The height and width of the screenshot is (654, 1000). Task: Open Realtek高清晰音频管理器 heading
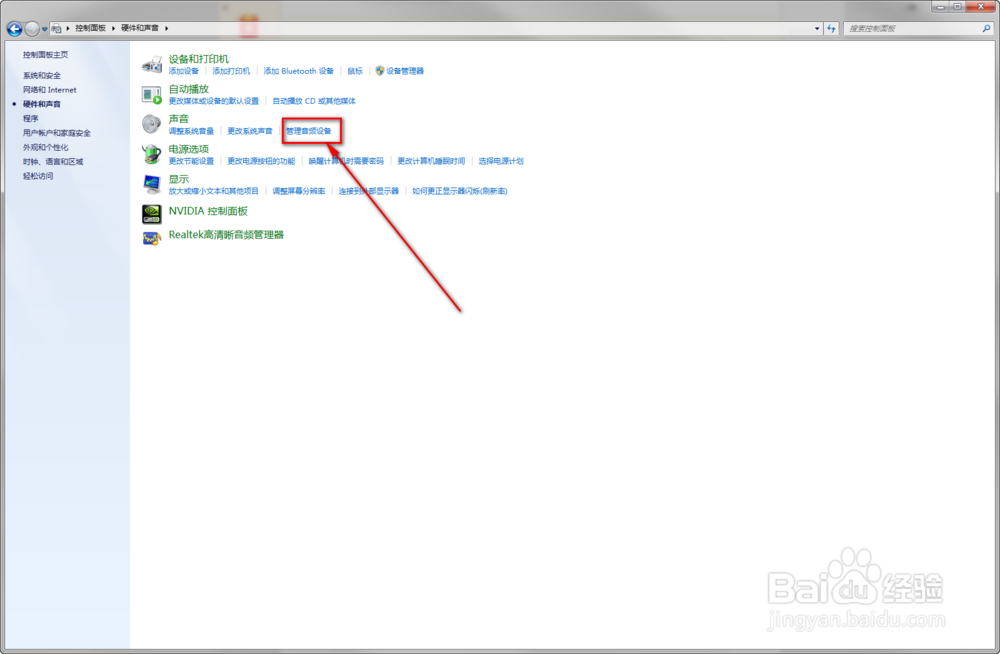(x=226, y=235)
